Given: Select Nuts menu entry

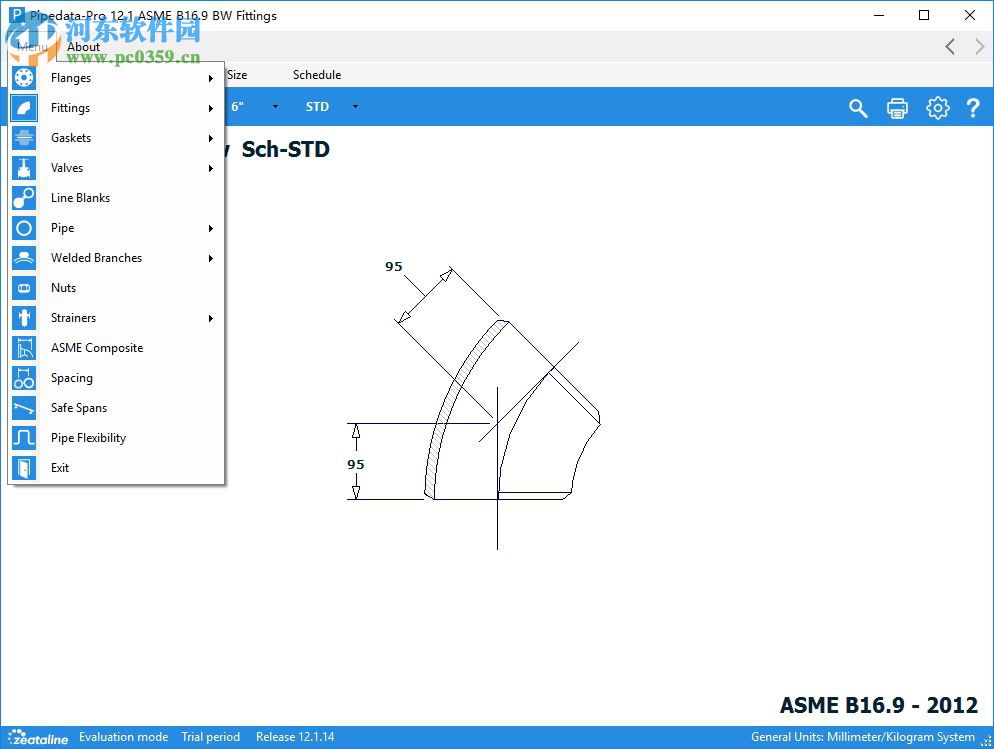Looking at the screenshot, I should pyautogui.click(x=117, y=288).
